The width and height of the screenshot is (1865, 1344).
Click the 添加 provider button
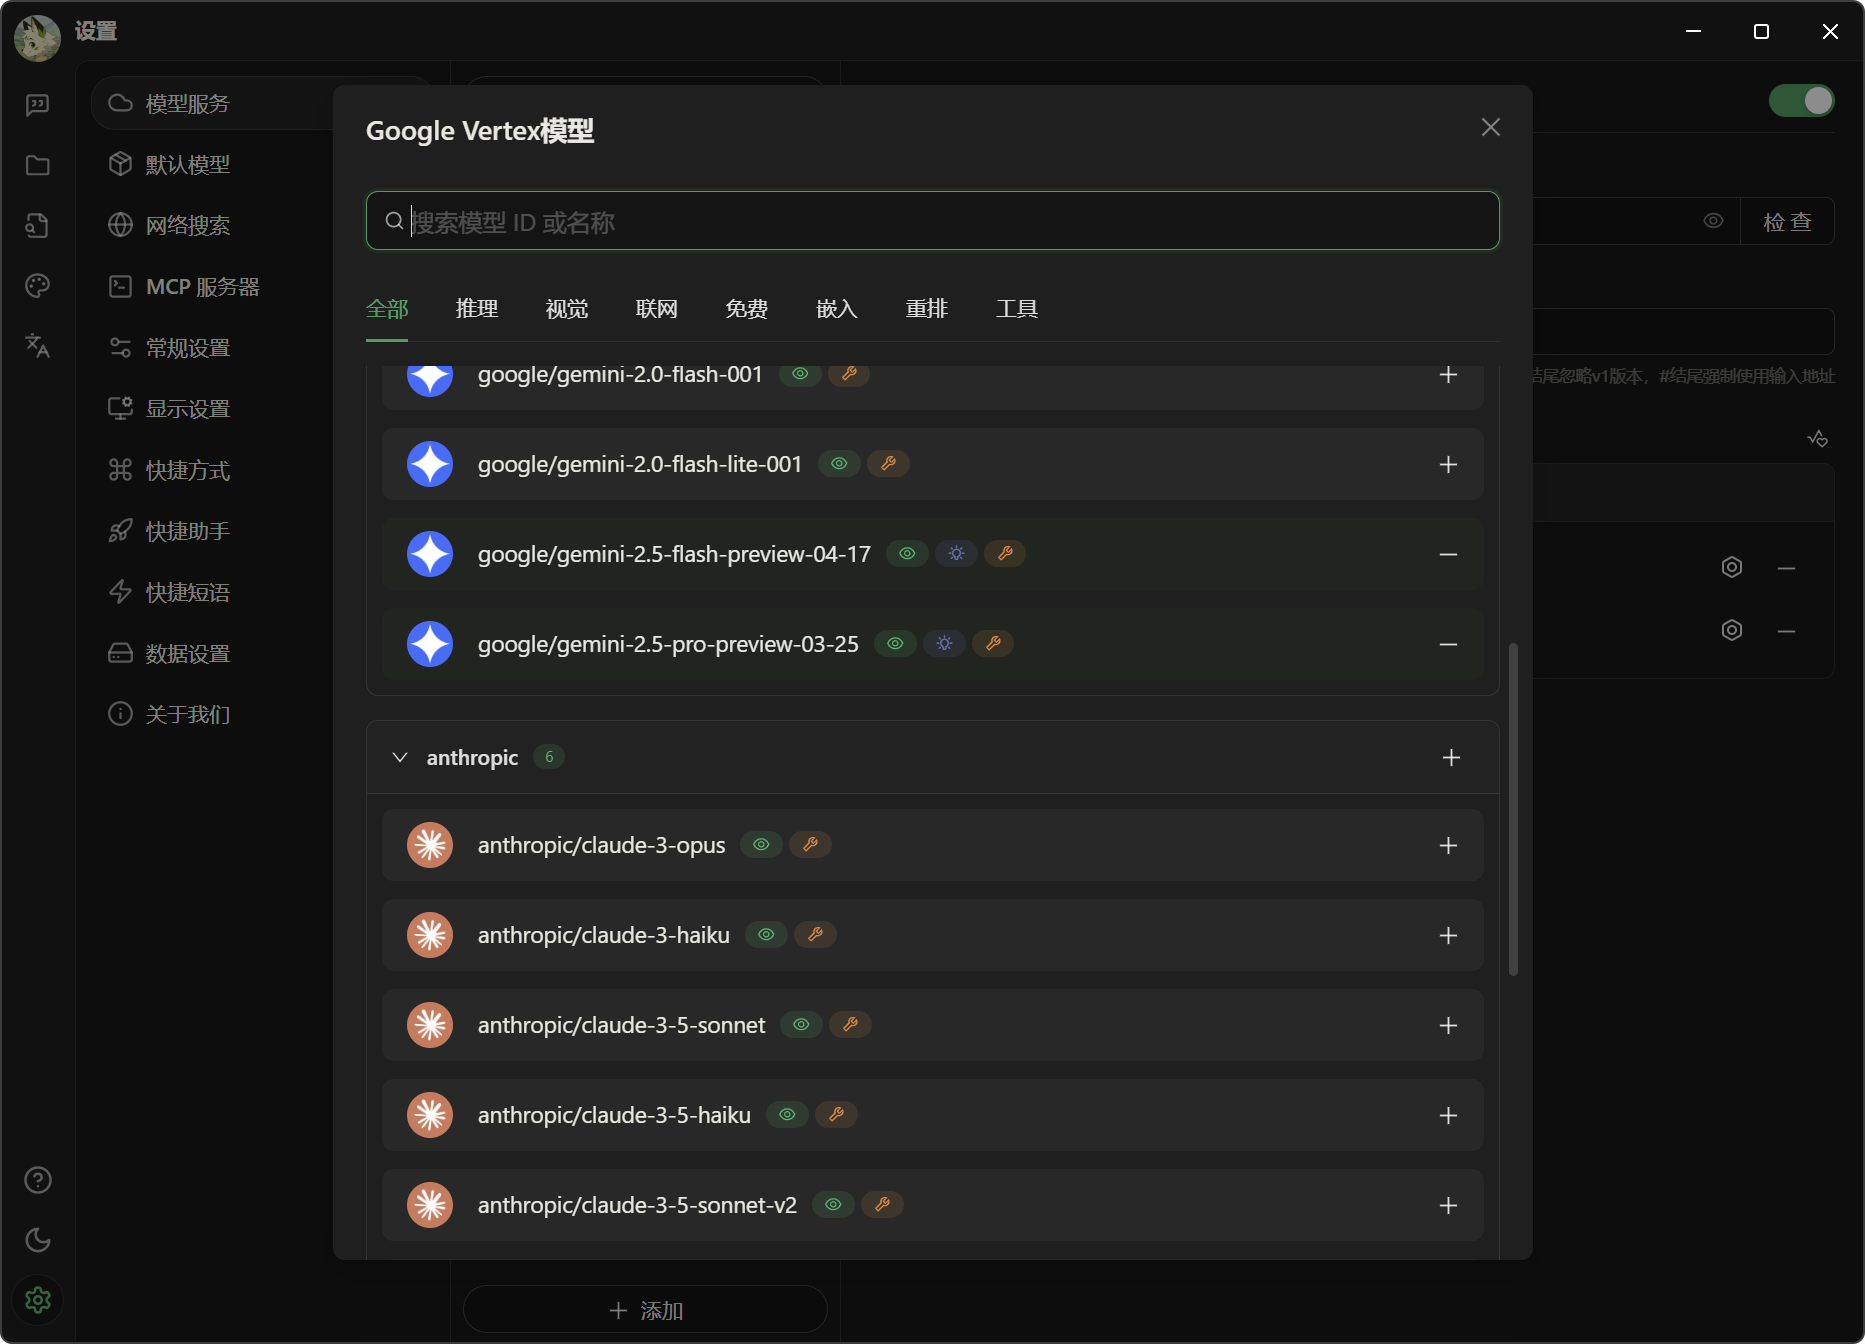[x=646, y=1310]
